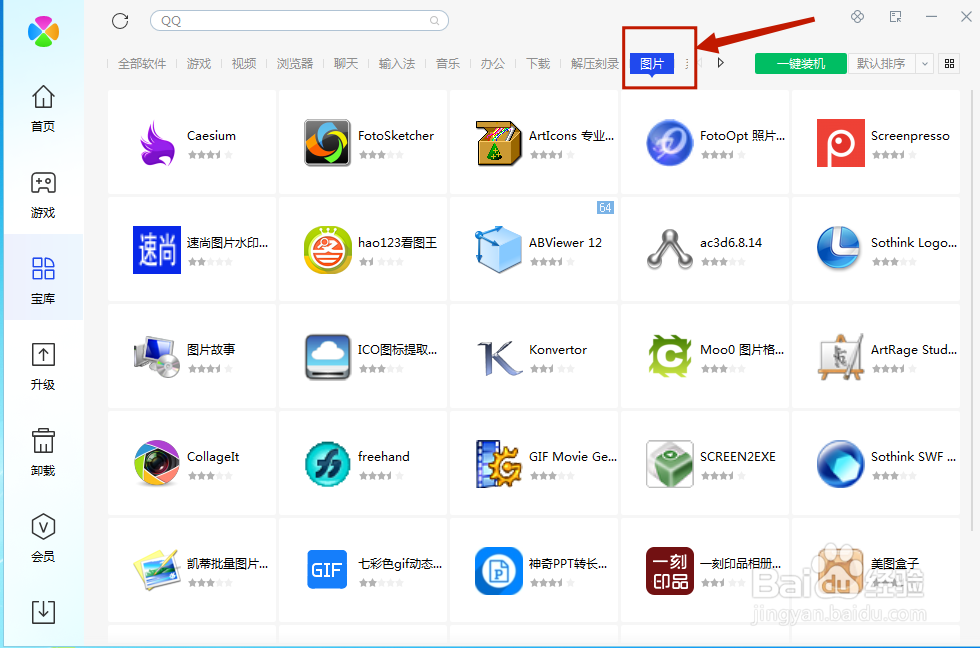Open the 凯蒂批量图片 app icon

157,571
